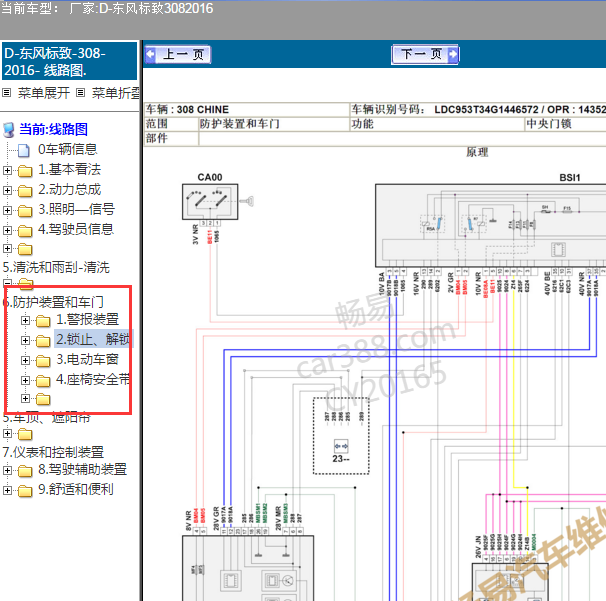Click 菜单折叠 to collapse all menus
This screenshot has width=606, height=601.
tap(115, 93)
